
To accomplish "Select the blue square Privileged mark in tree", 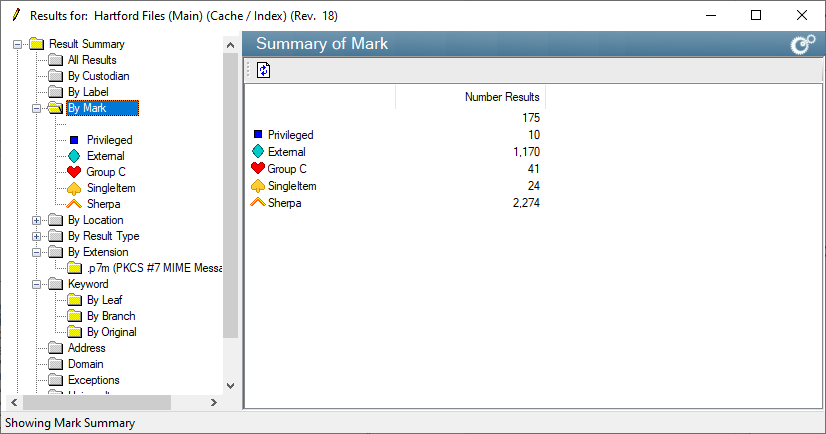I will (109, 140).
